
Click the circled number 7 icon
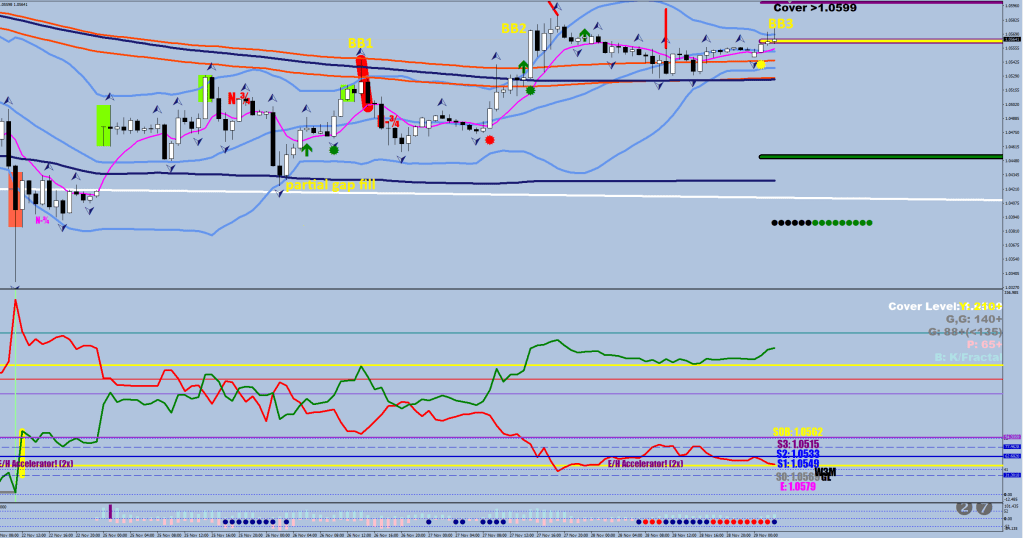(985, 508)
